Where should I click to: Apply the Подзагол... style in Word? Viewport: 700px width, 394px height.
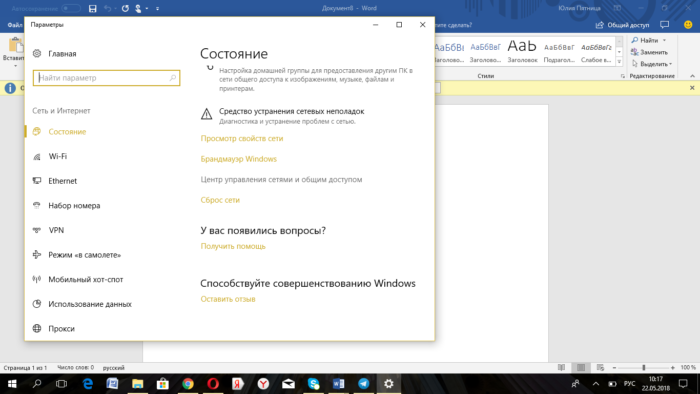(x=559, y=50)
